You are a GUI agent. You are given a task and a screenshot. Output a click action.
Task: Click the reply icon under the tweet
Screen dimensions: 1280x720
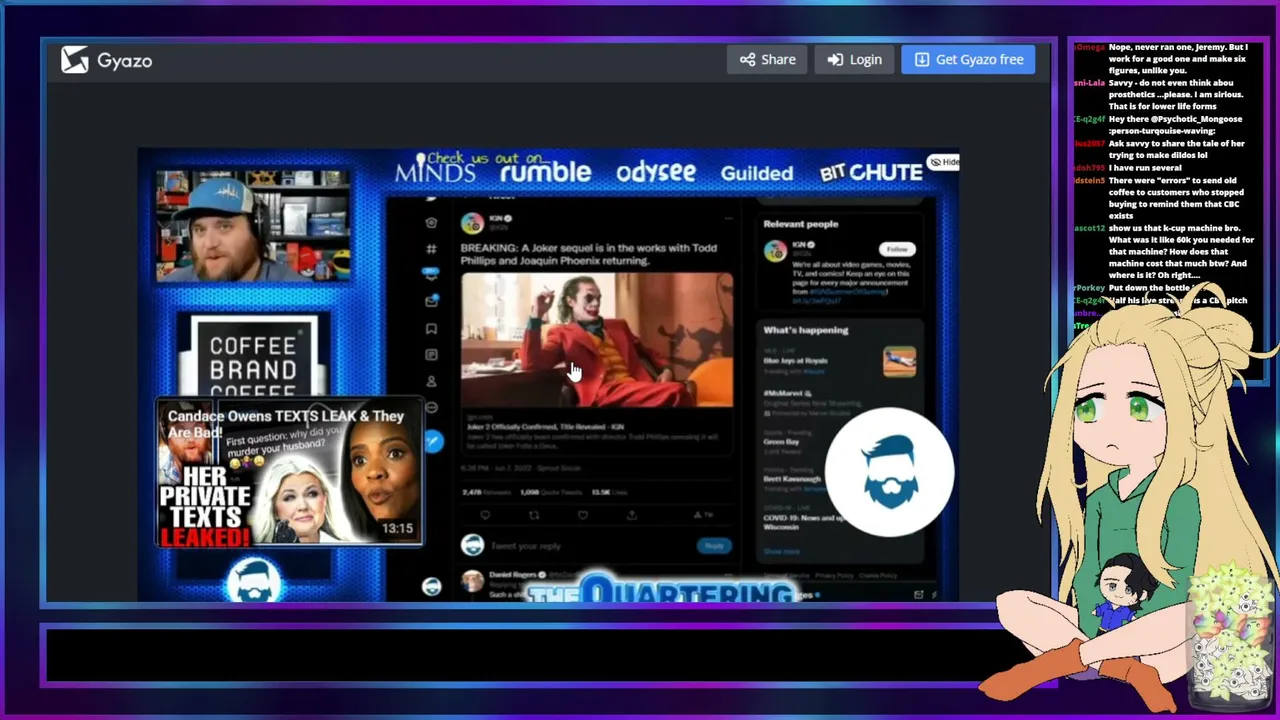point(485,515)
